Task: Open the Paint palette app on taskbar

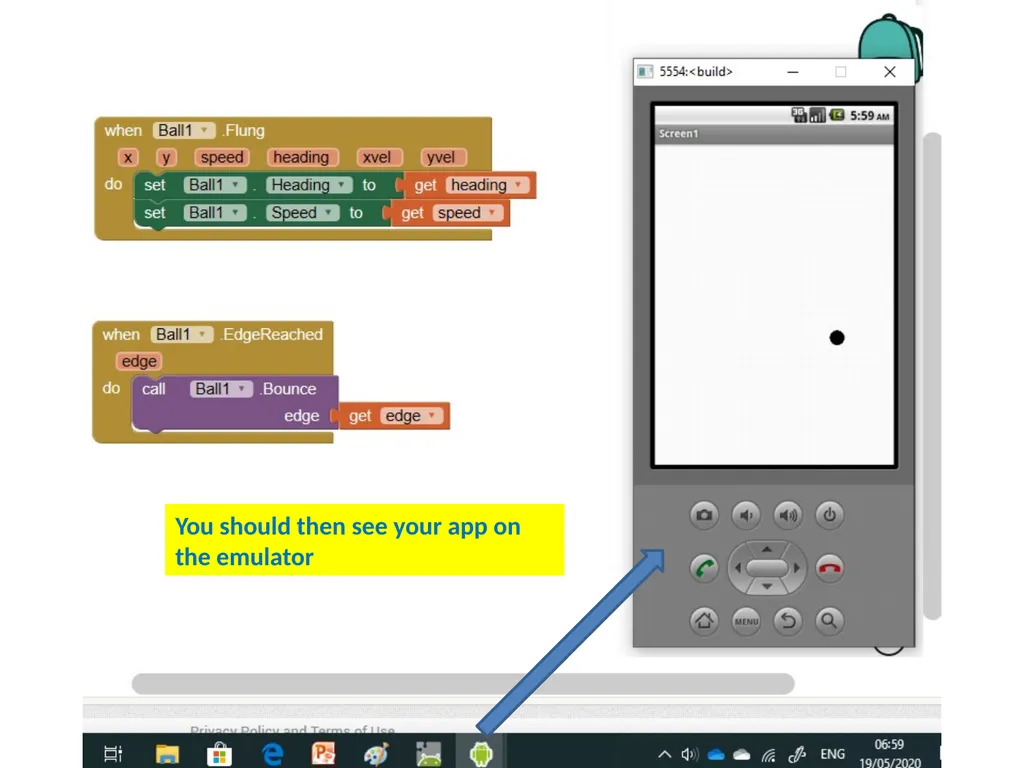Action: (x=376, y=754)
